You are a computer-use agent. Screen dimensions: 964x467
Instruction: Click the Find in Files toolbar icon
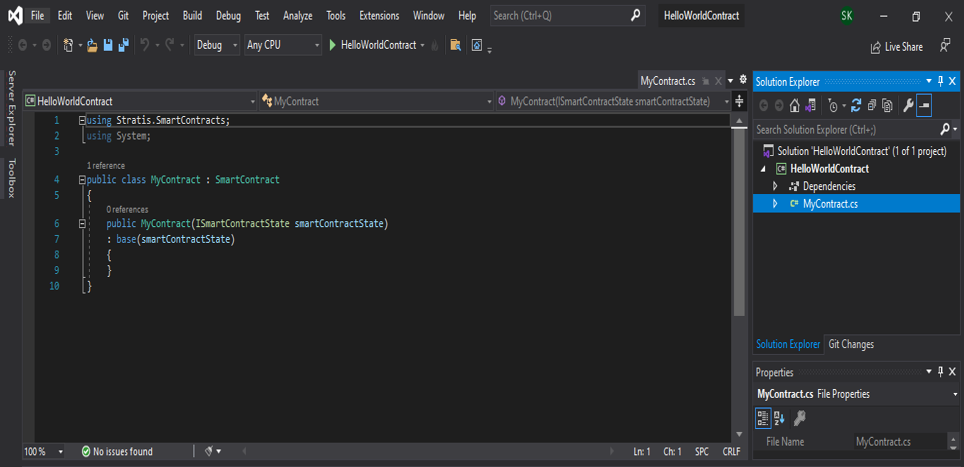455,45
